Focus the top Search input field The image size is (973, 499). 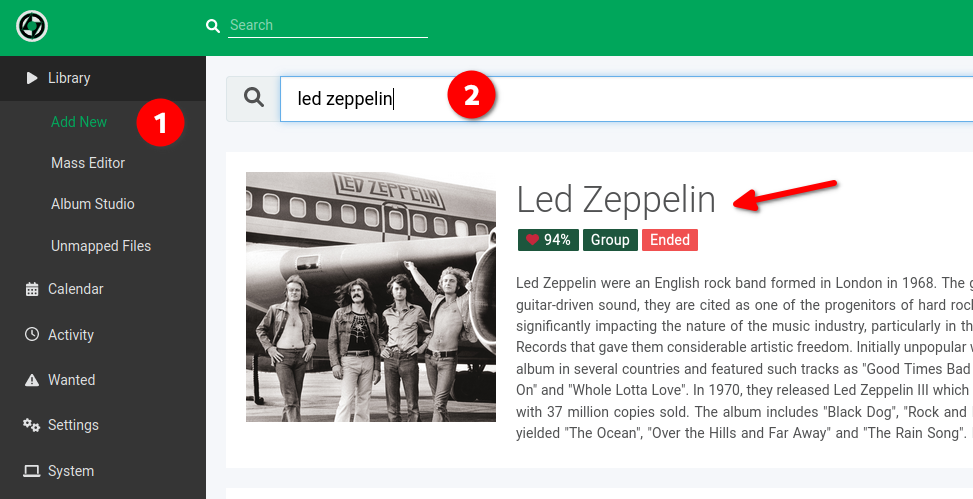tap(328, 25)
